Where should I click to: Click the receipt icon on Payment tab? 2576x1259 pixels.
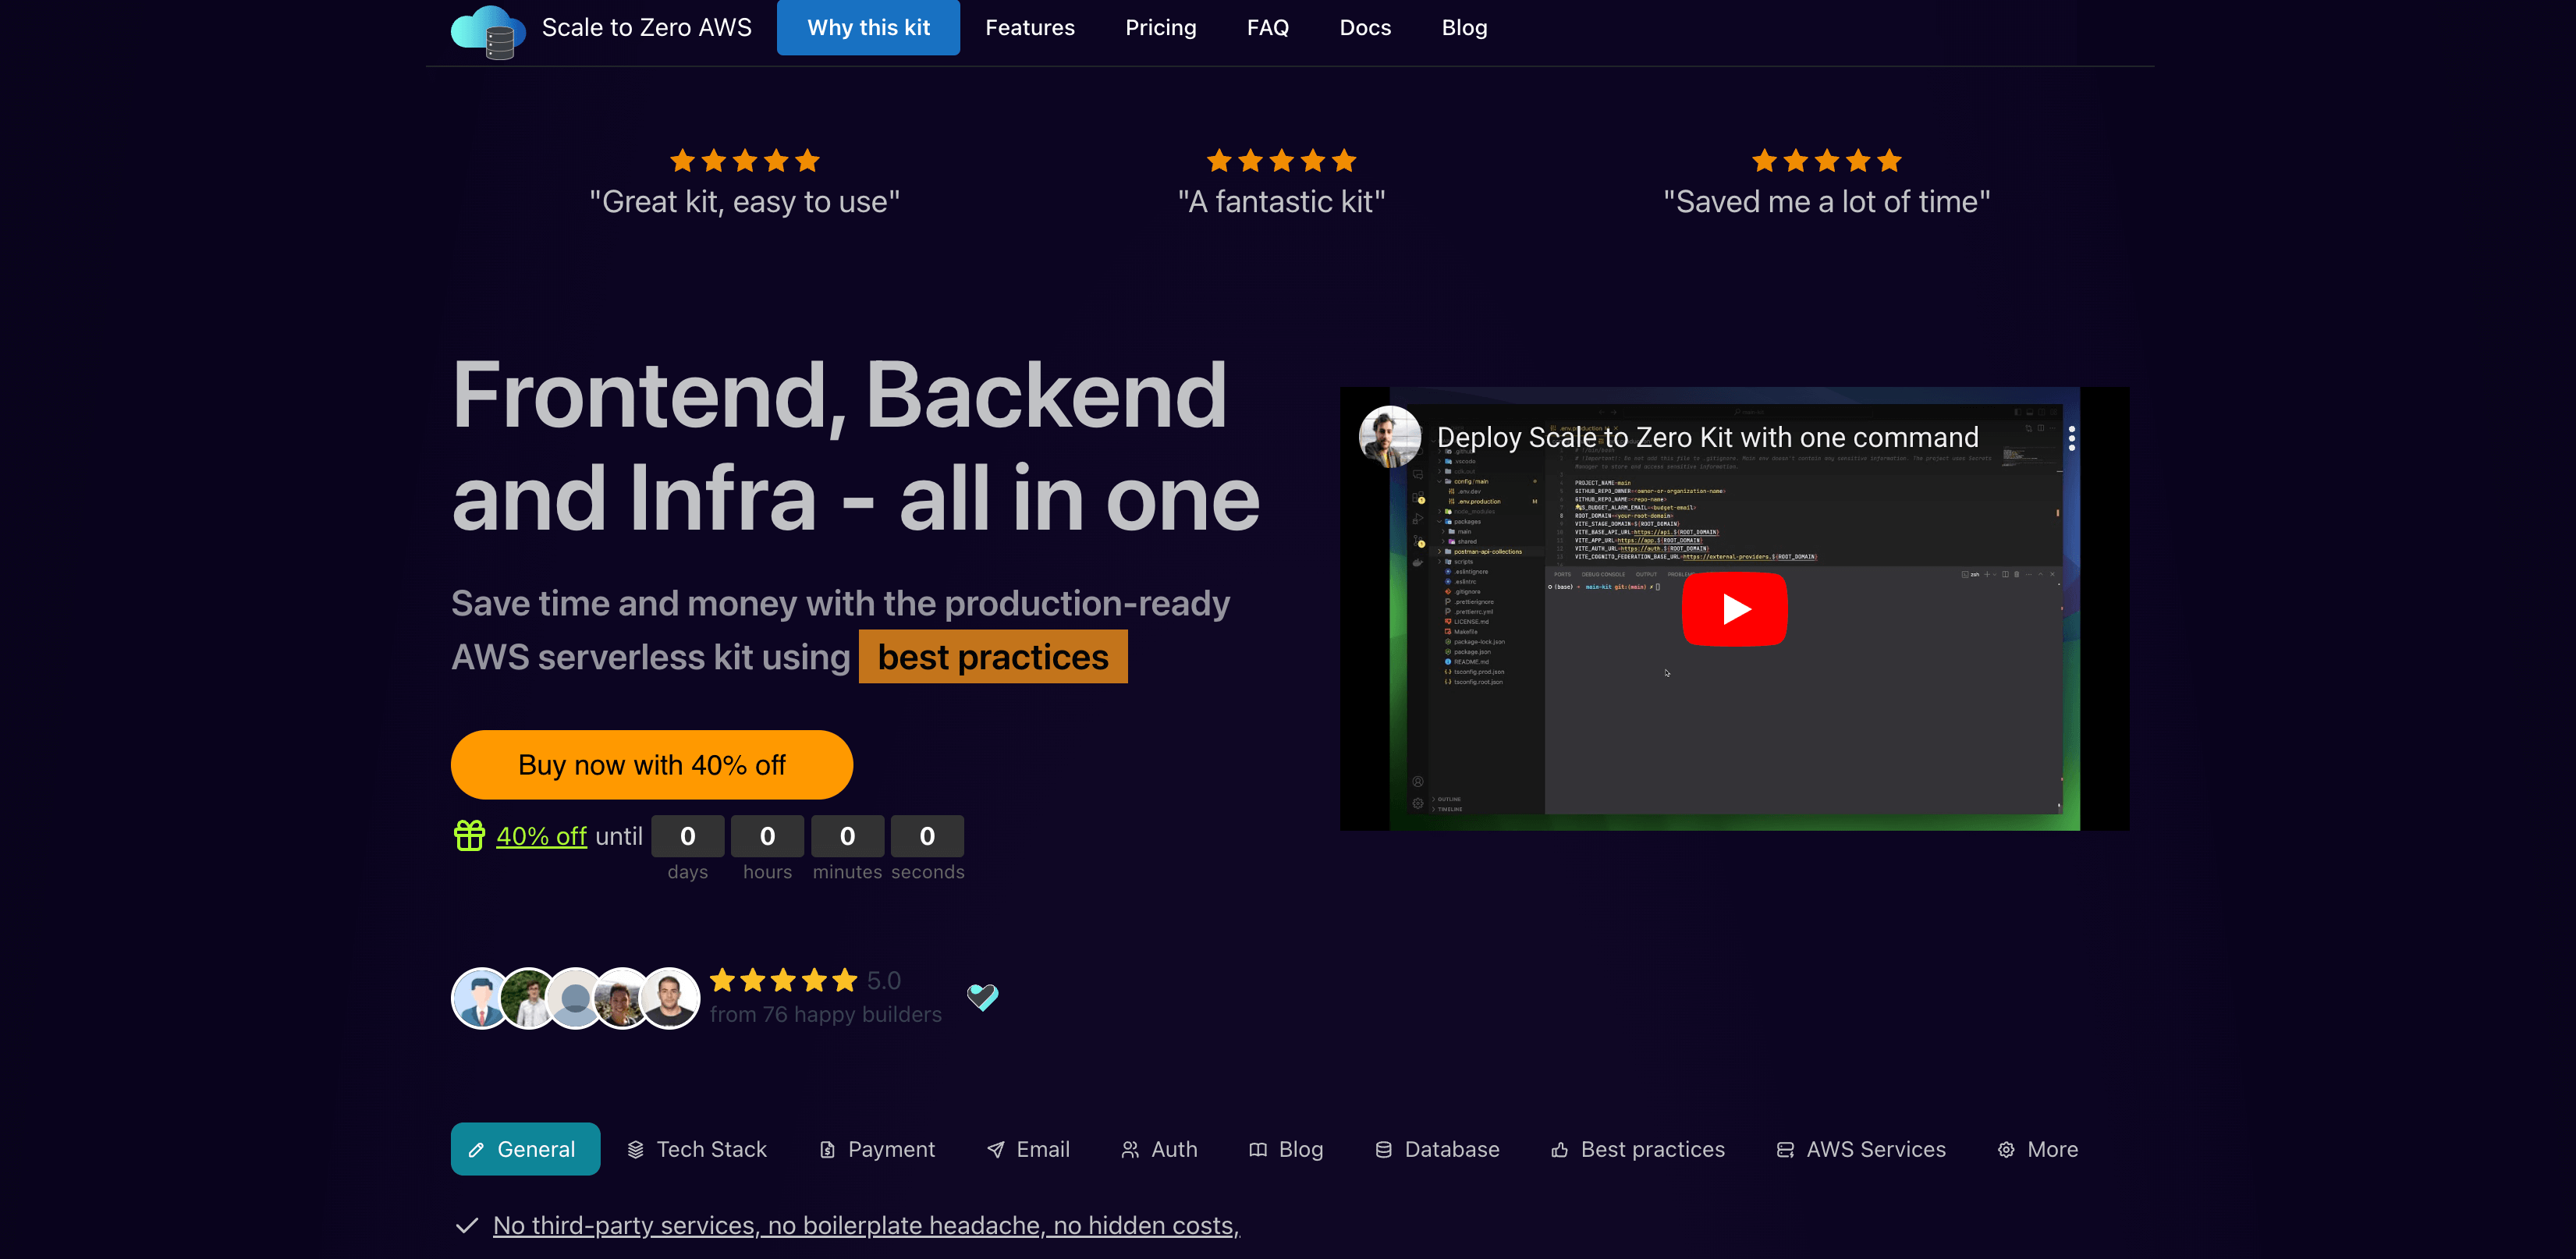coord(827,1150)
